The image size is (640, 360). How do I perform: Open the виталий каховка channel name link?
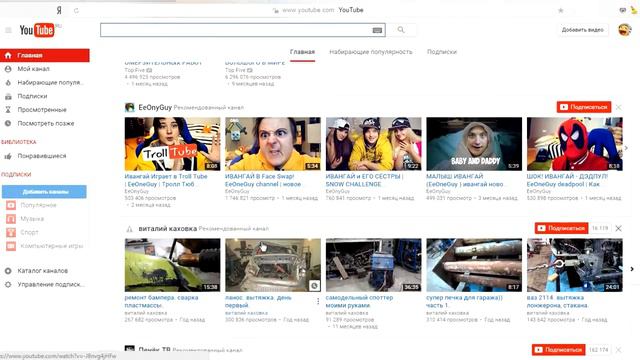pos(167,229)
